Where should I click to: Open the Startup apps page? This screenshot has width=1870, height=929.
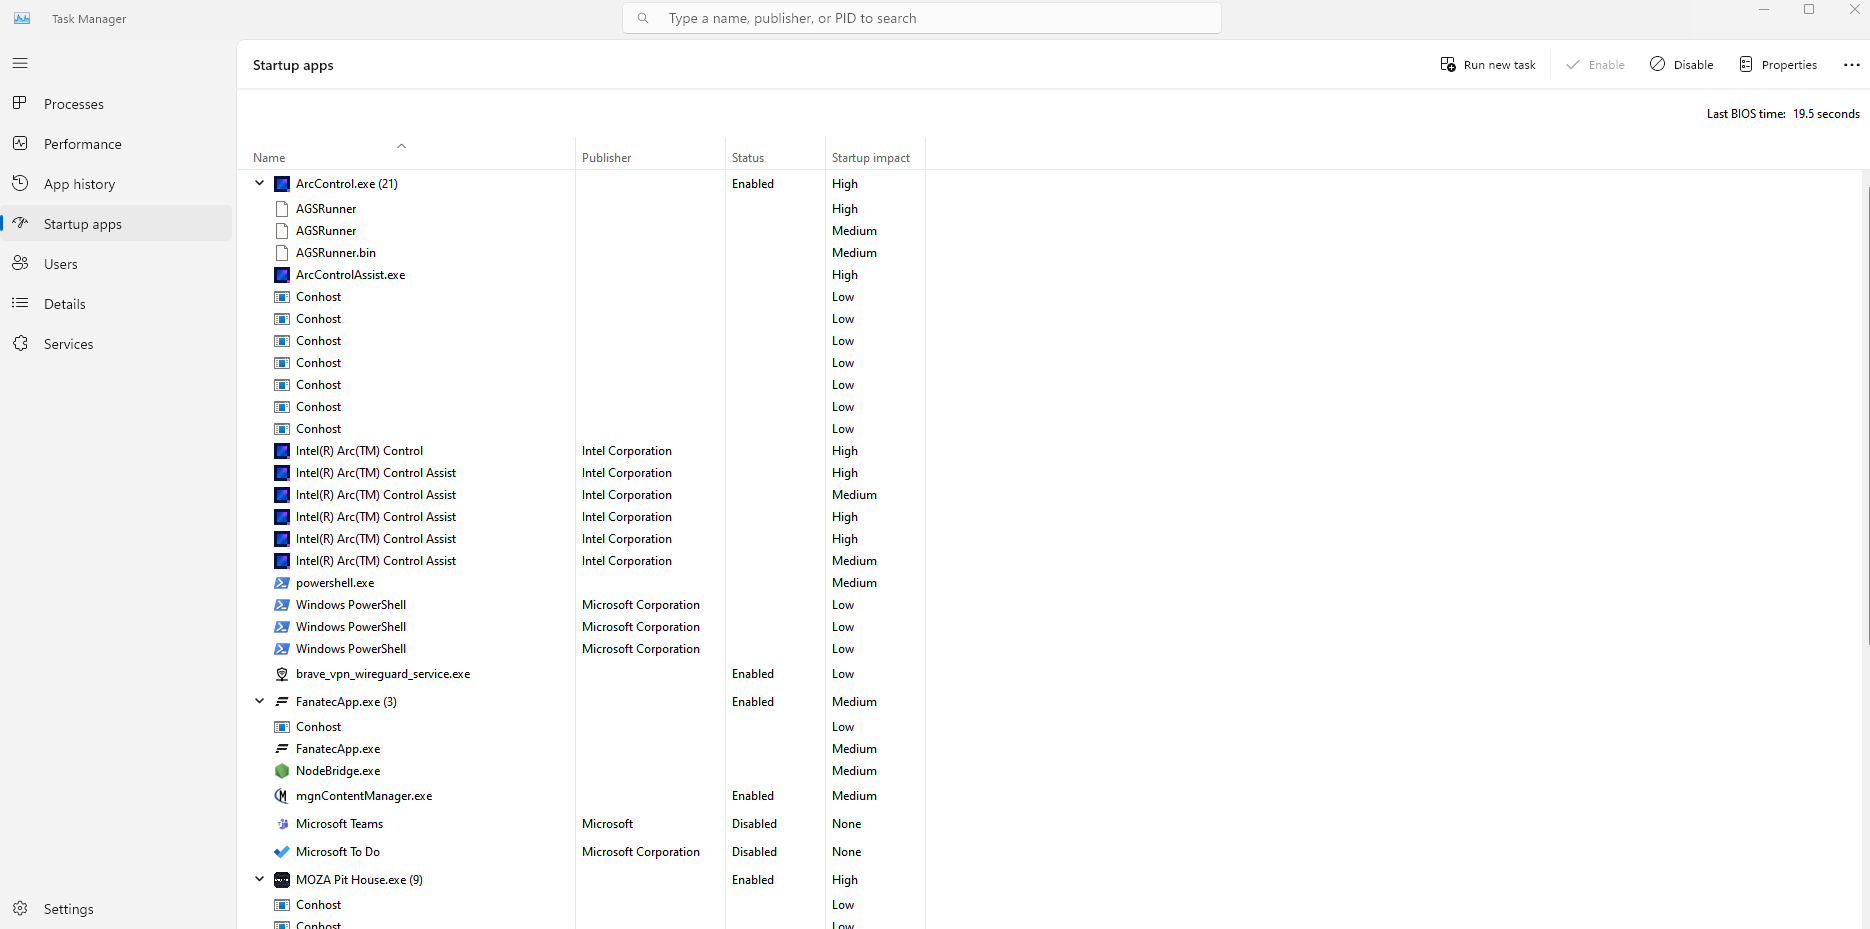click(83, 223)
